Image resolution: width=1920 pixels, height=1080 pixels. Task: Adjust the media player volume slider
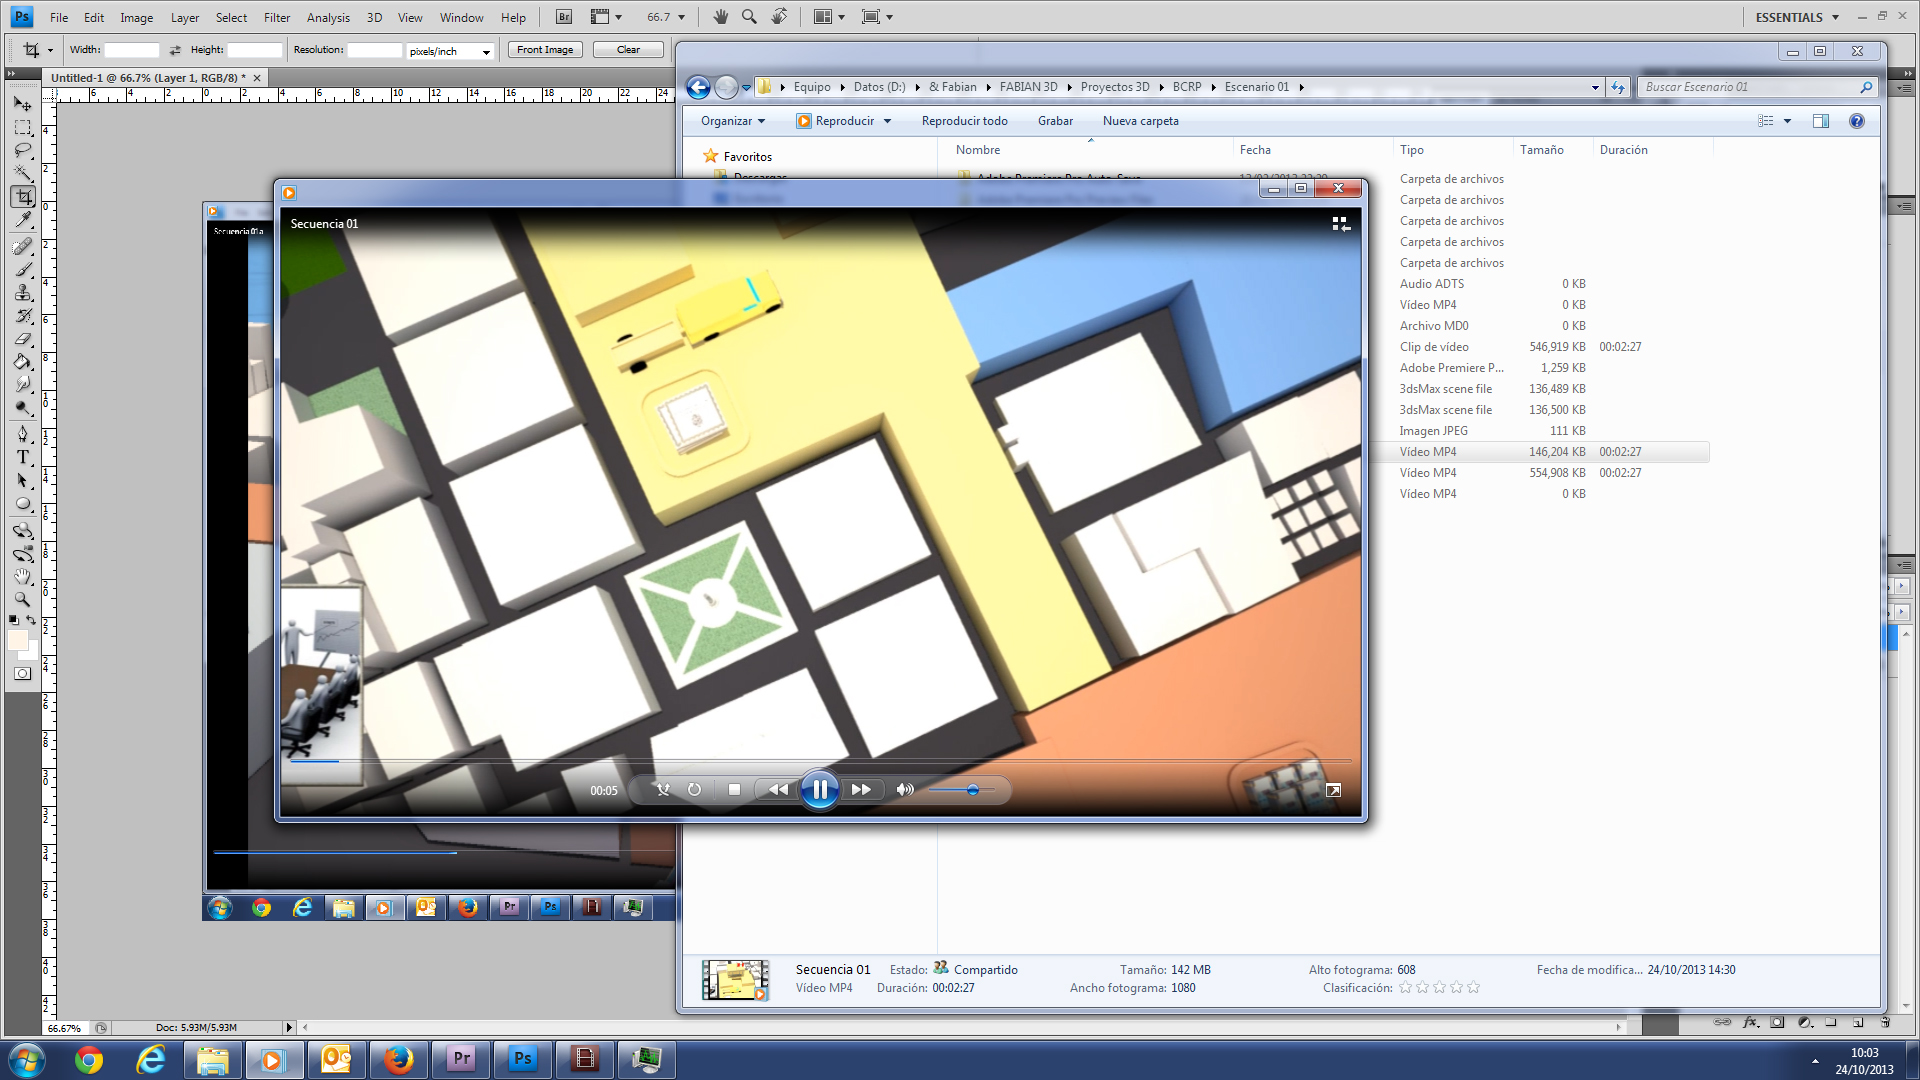(972, 790)
